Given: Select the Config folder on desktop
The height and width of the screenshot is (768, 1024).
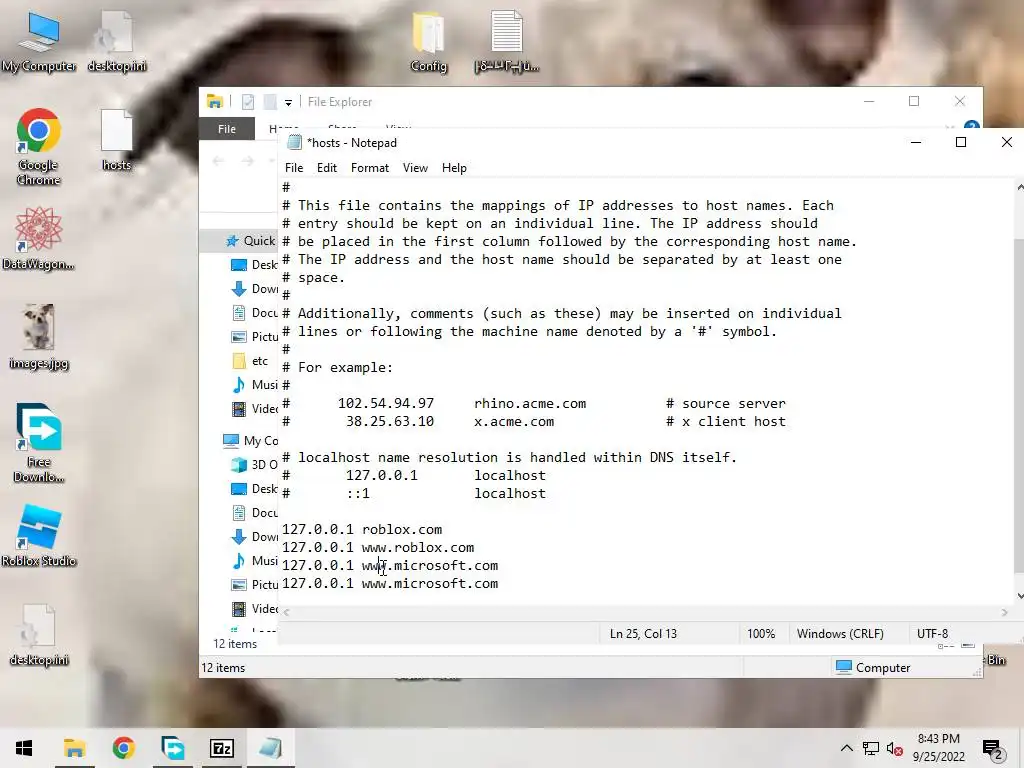Looking at the screenshot, I should coord(428,41).
